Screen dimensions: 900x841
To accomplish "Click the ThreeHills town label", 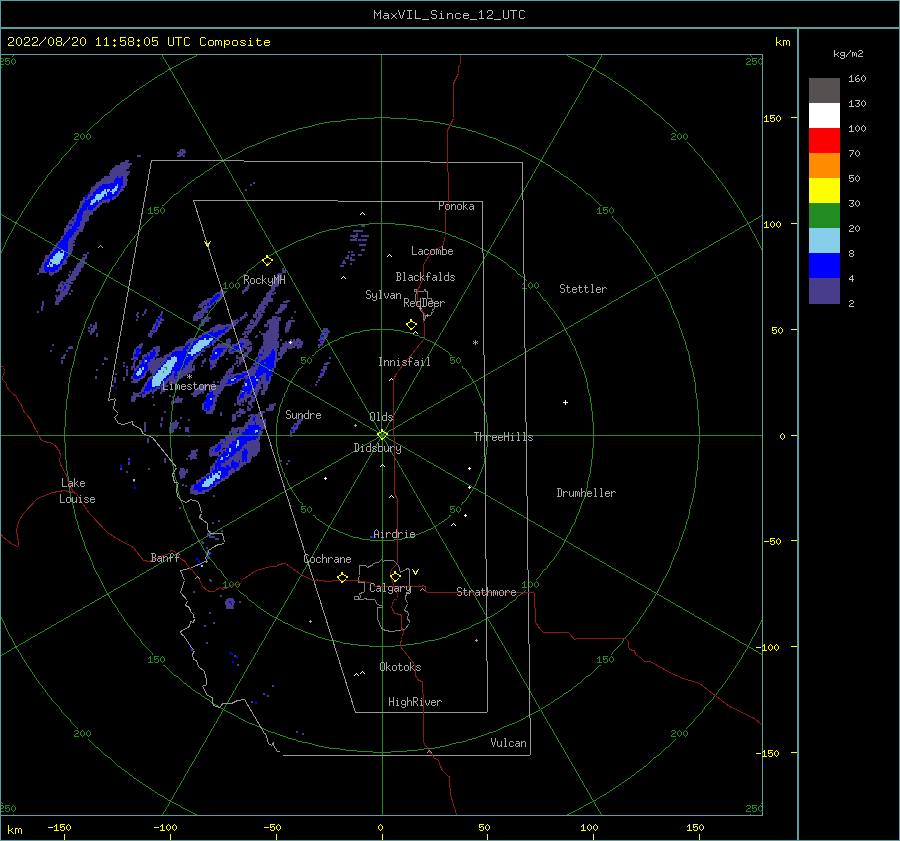I will coord(503,437).
